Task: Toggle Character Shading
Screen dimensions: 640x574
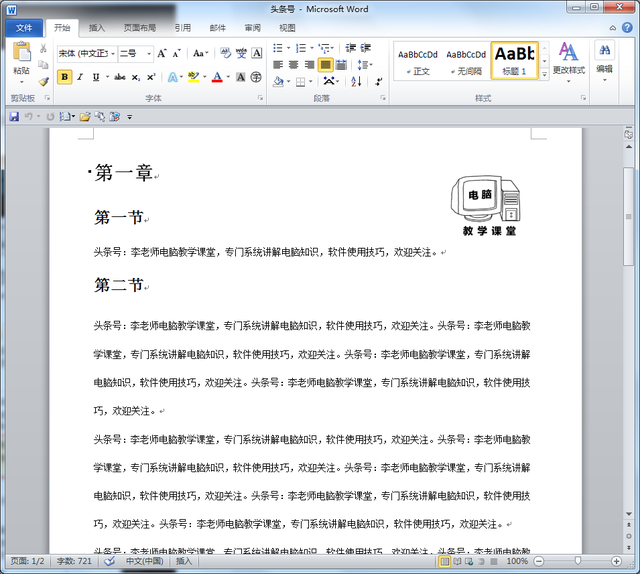Action: click(241, 77)
